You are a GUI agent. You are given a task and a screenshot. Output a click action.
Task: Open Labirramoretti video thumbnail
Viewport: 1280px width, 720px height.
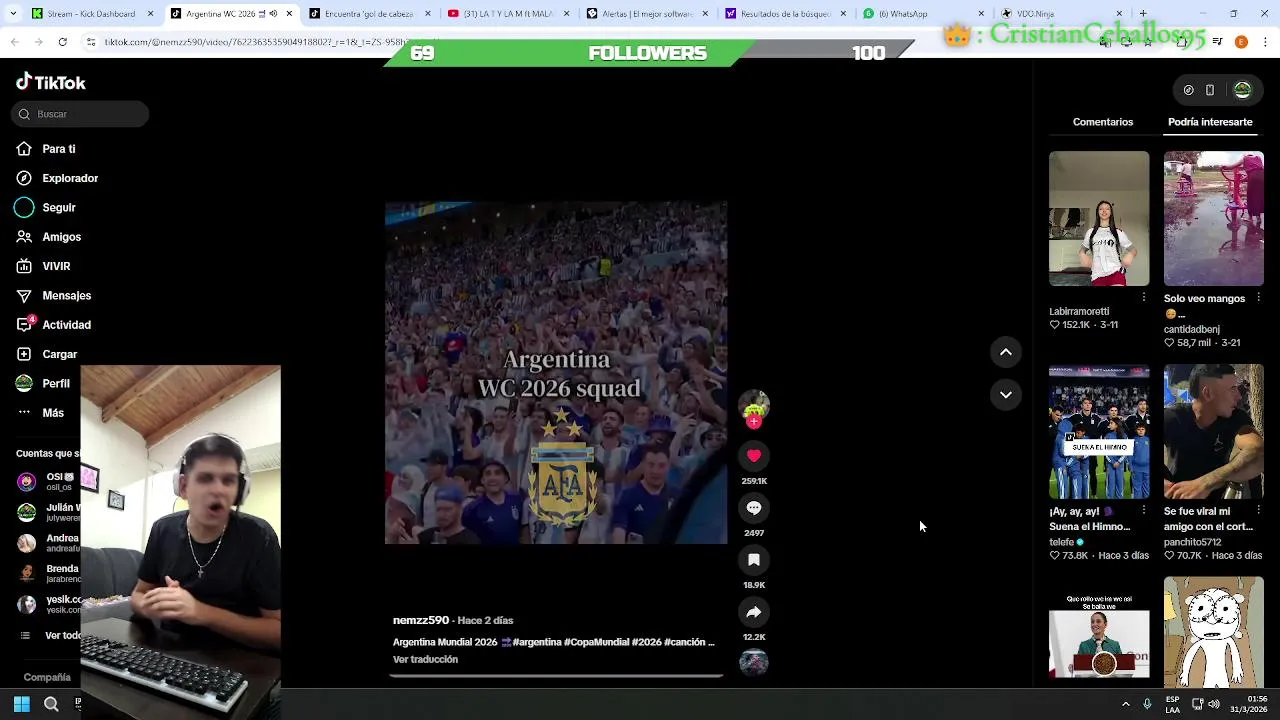[x=1099, y=218]
